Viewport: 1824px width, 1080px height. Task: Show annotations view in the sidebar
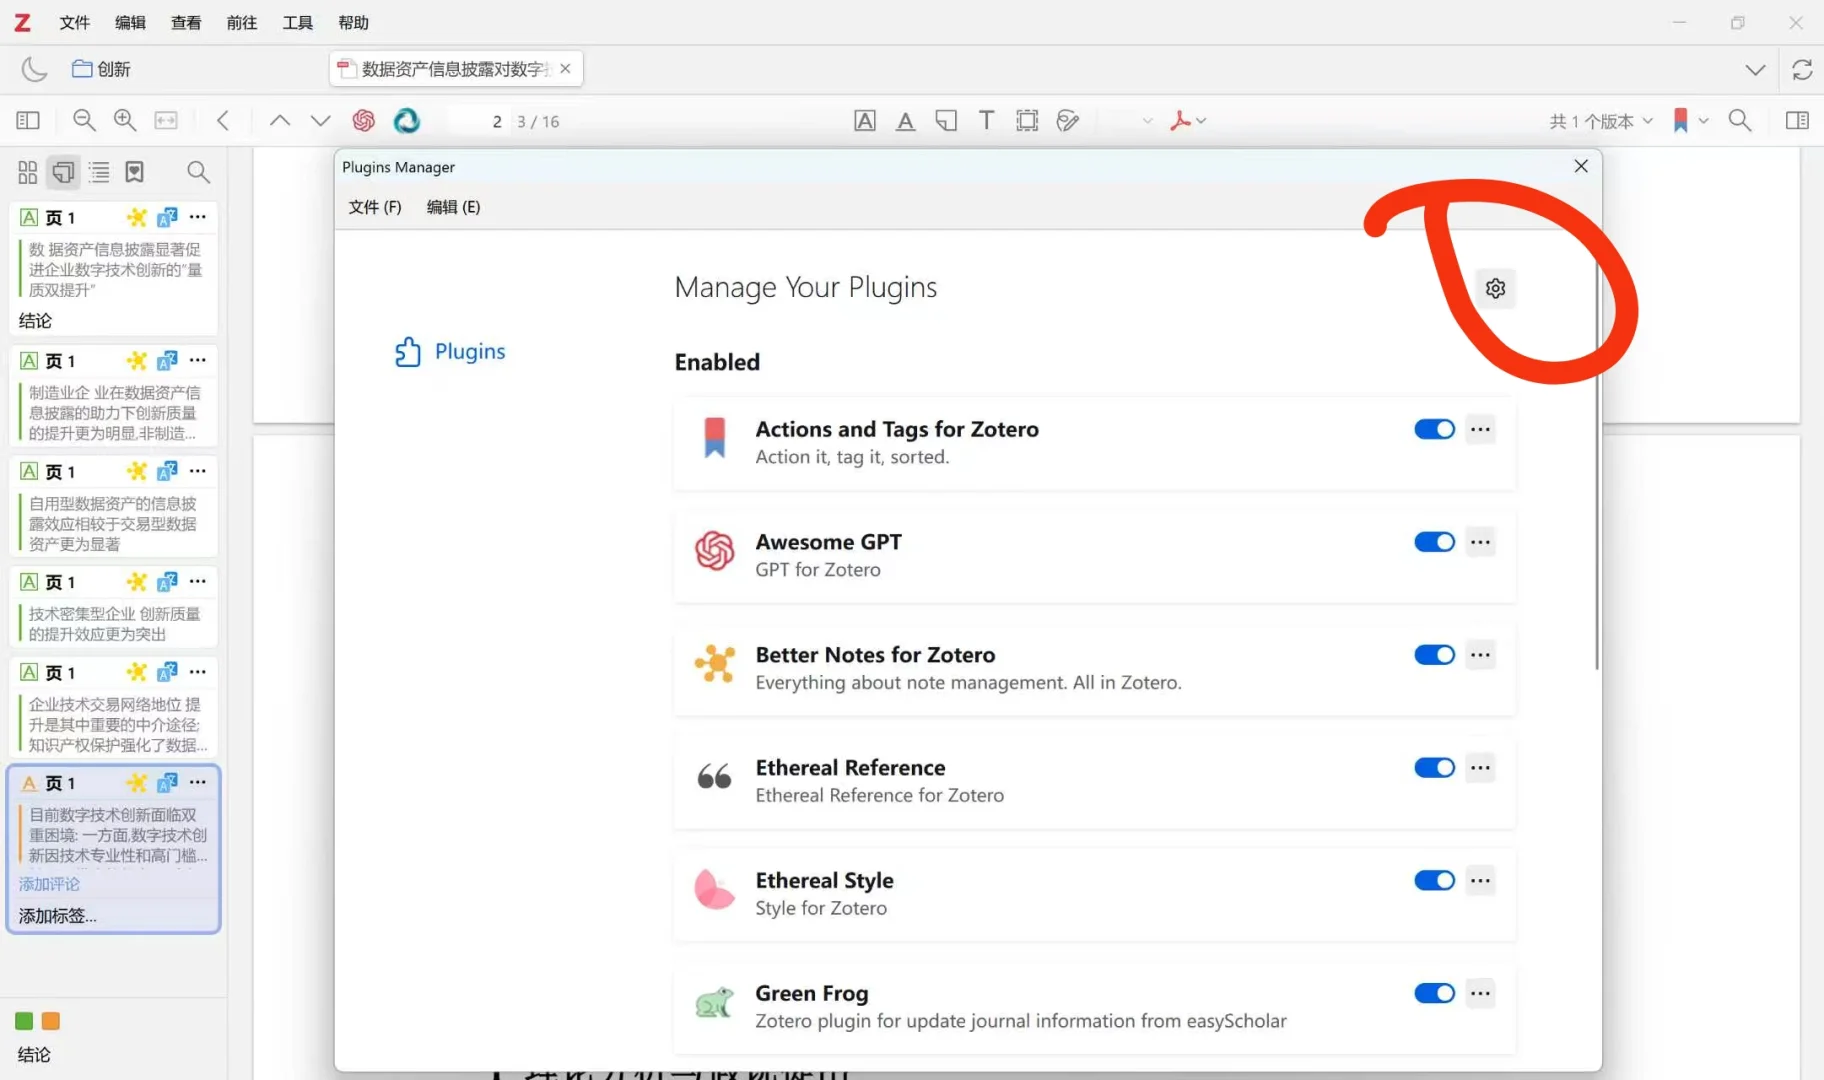coord(63,173)
